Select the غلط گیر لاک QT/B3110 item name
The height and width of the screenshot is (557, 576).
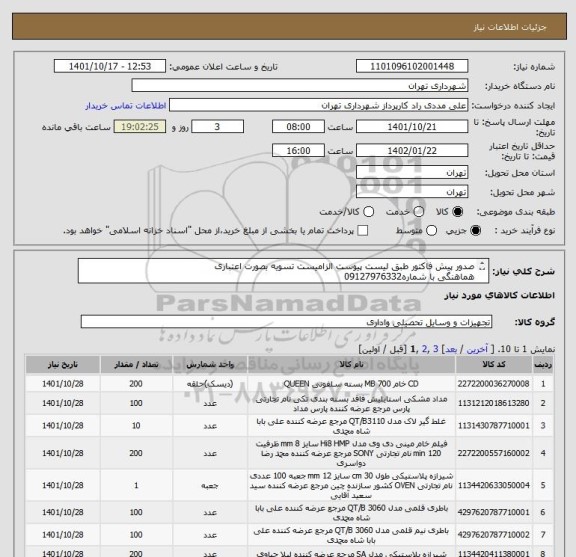pyautogui.click(x=351, y=426)
